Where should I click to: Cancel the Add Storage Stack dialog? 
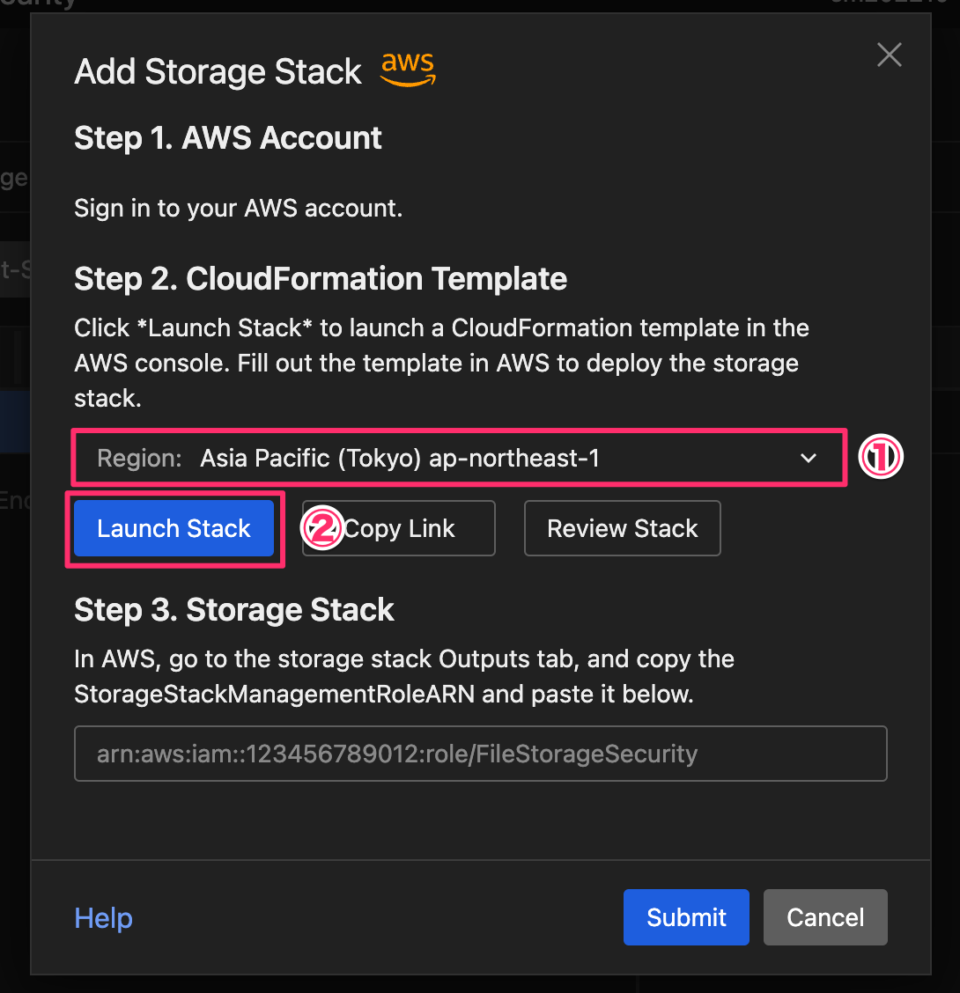click(x=825, y=917)
